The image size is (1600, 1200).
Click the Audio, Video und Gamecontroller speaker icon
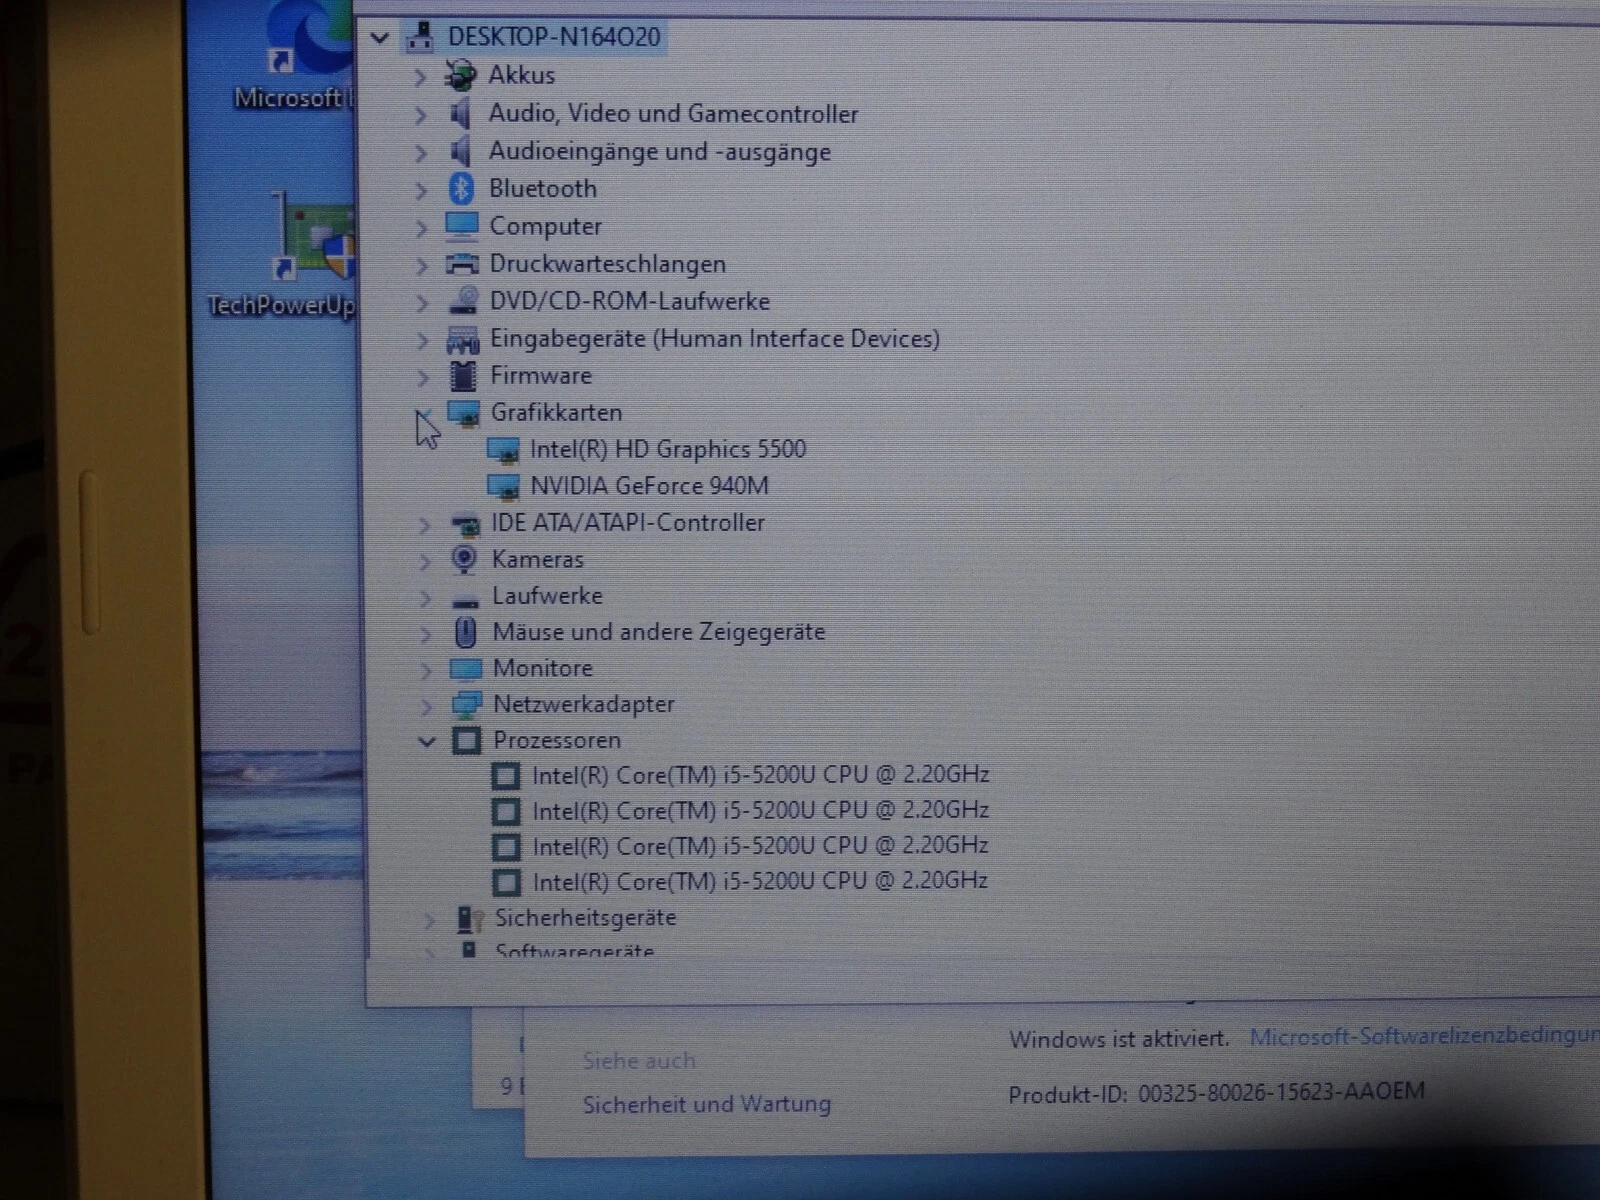[x=460, y=113]
